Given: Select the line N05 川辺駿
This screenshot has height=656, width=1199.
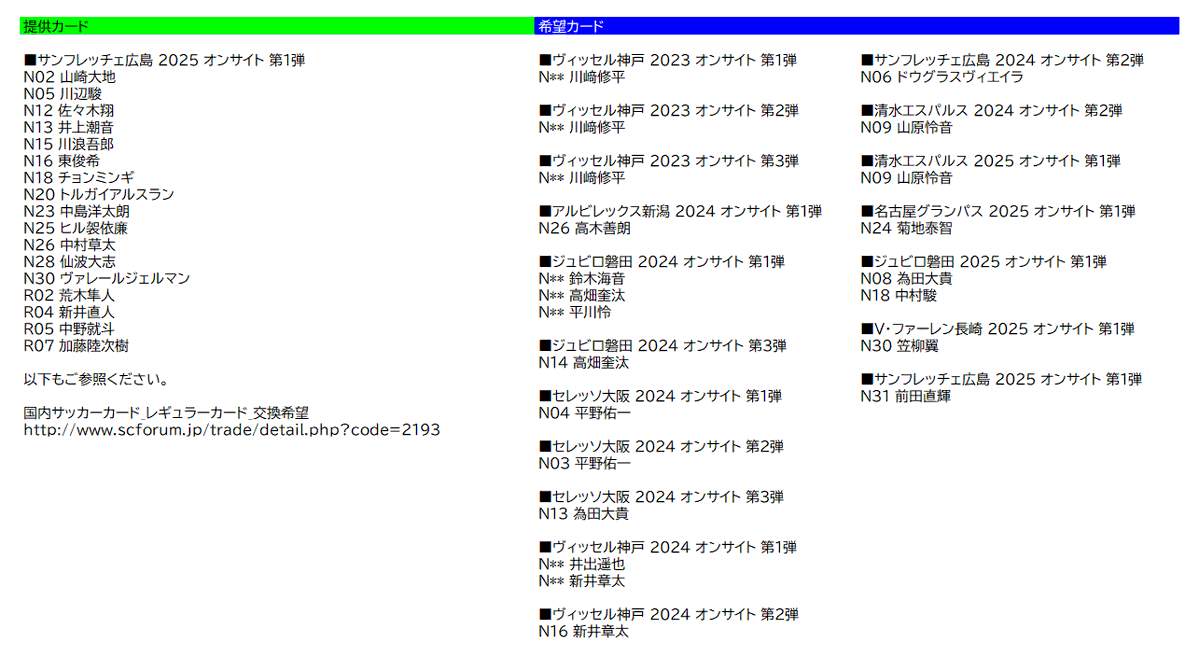Looking at the screenshot, I should tap(63, 94).
